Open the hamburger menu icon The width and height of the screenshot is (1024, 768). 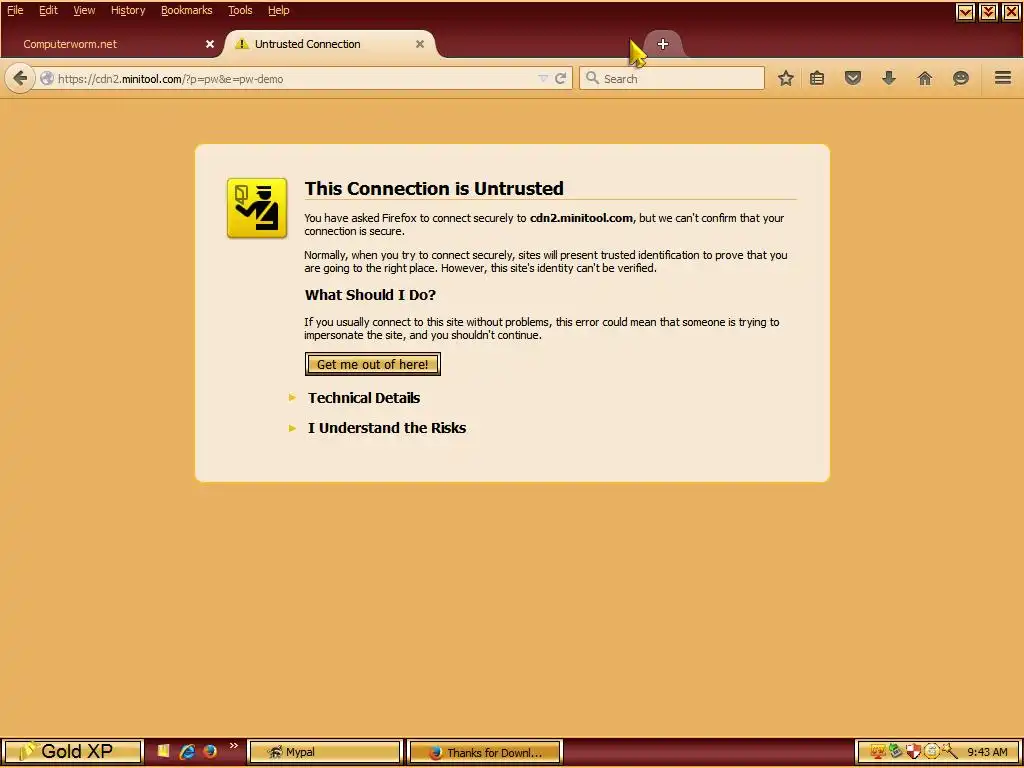coord(1003,78)
